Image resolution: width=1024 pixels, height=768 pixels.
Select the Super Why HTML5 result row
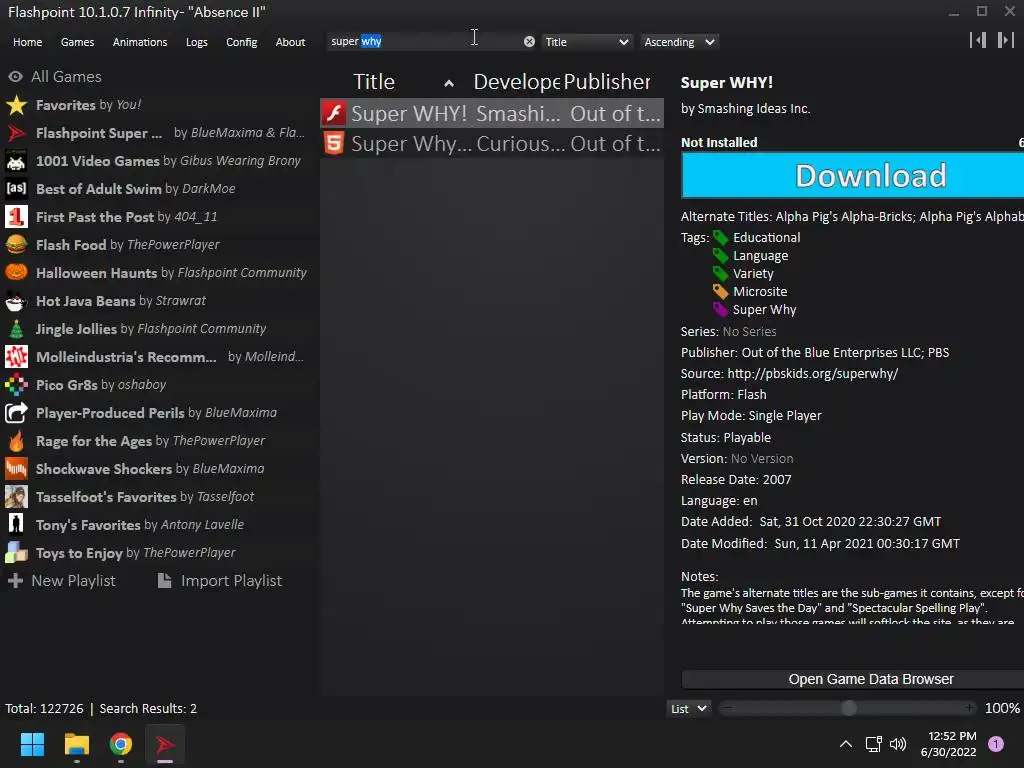tap(492, 143)
